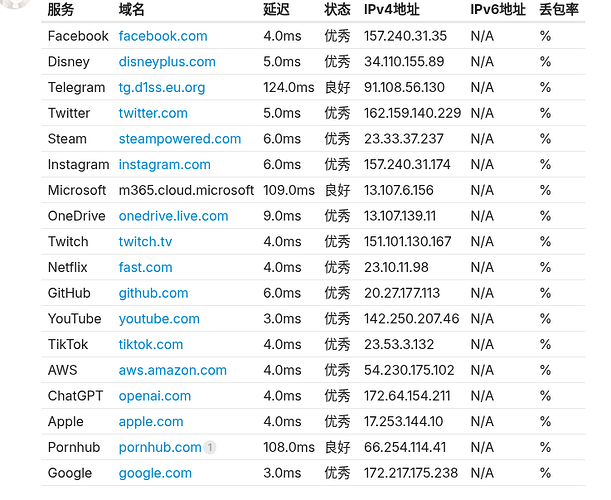Viewport: 611px width, 500px height.
Task: Open the google.com link
Action: coord(155,473)
